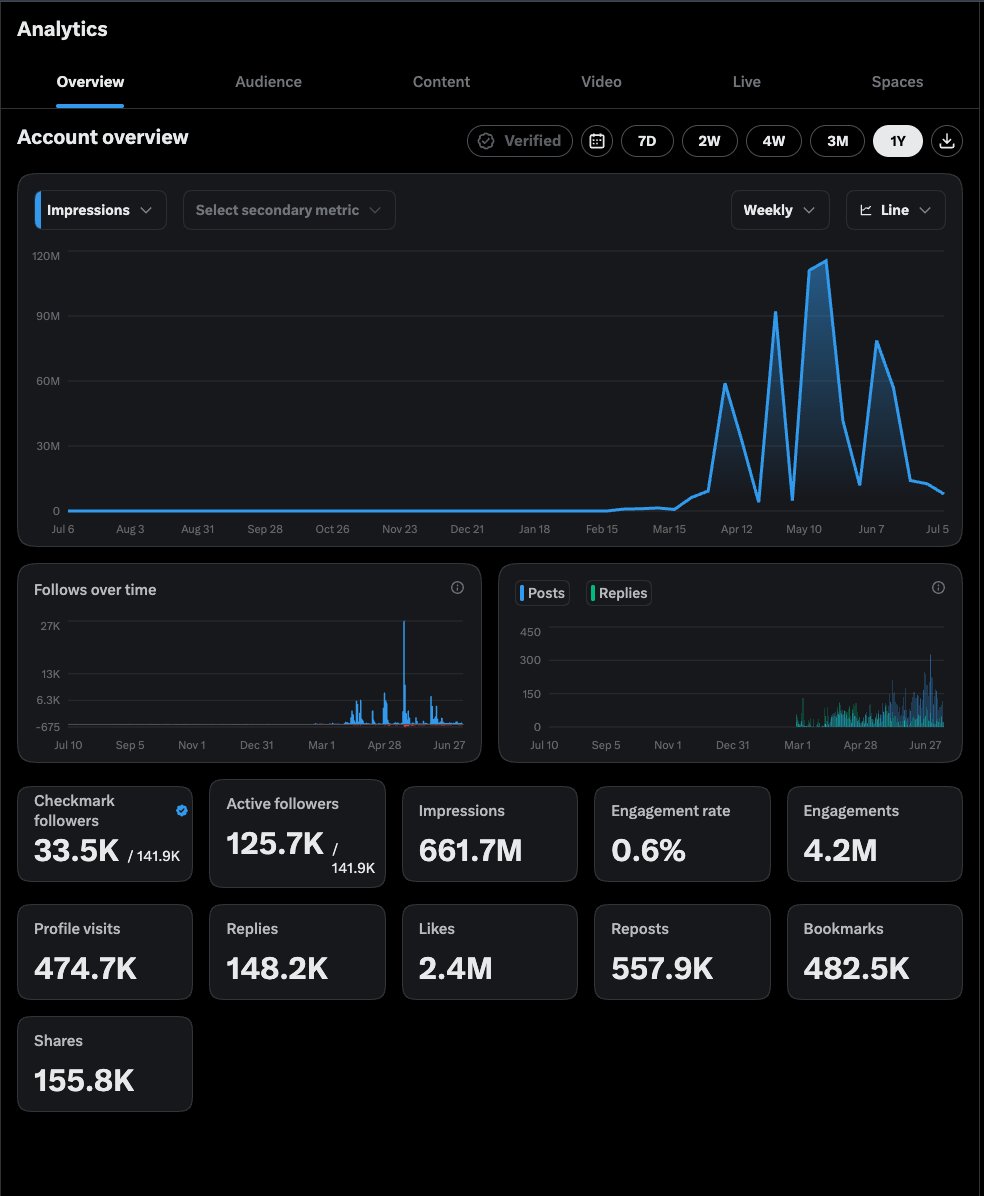Open the Impressions primary metric dropdown

[x=101, y=210]
